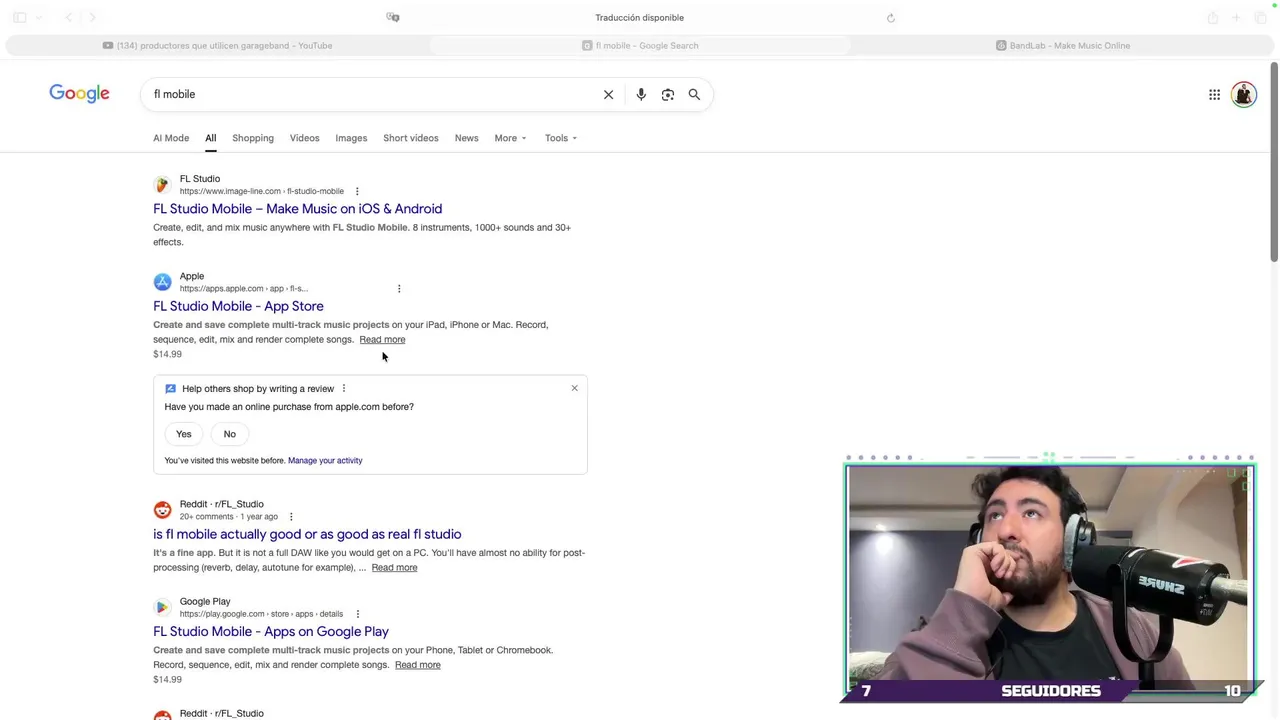Click the $14.99 price under the Google Play result
The width and height of the screenshot is (1280, 720).
167,680
